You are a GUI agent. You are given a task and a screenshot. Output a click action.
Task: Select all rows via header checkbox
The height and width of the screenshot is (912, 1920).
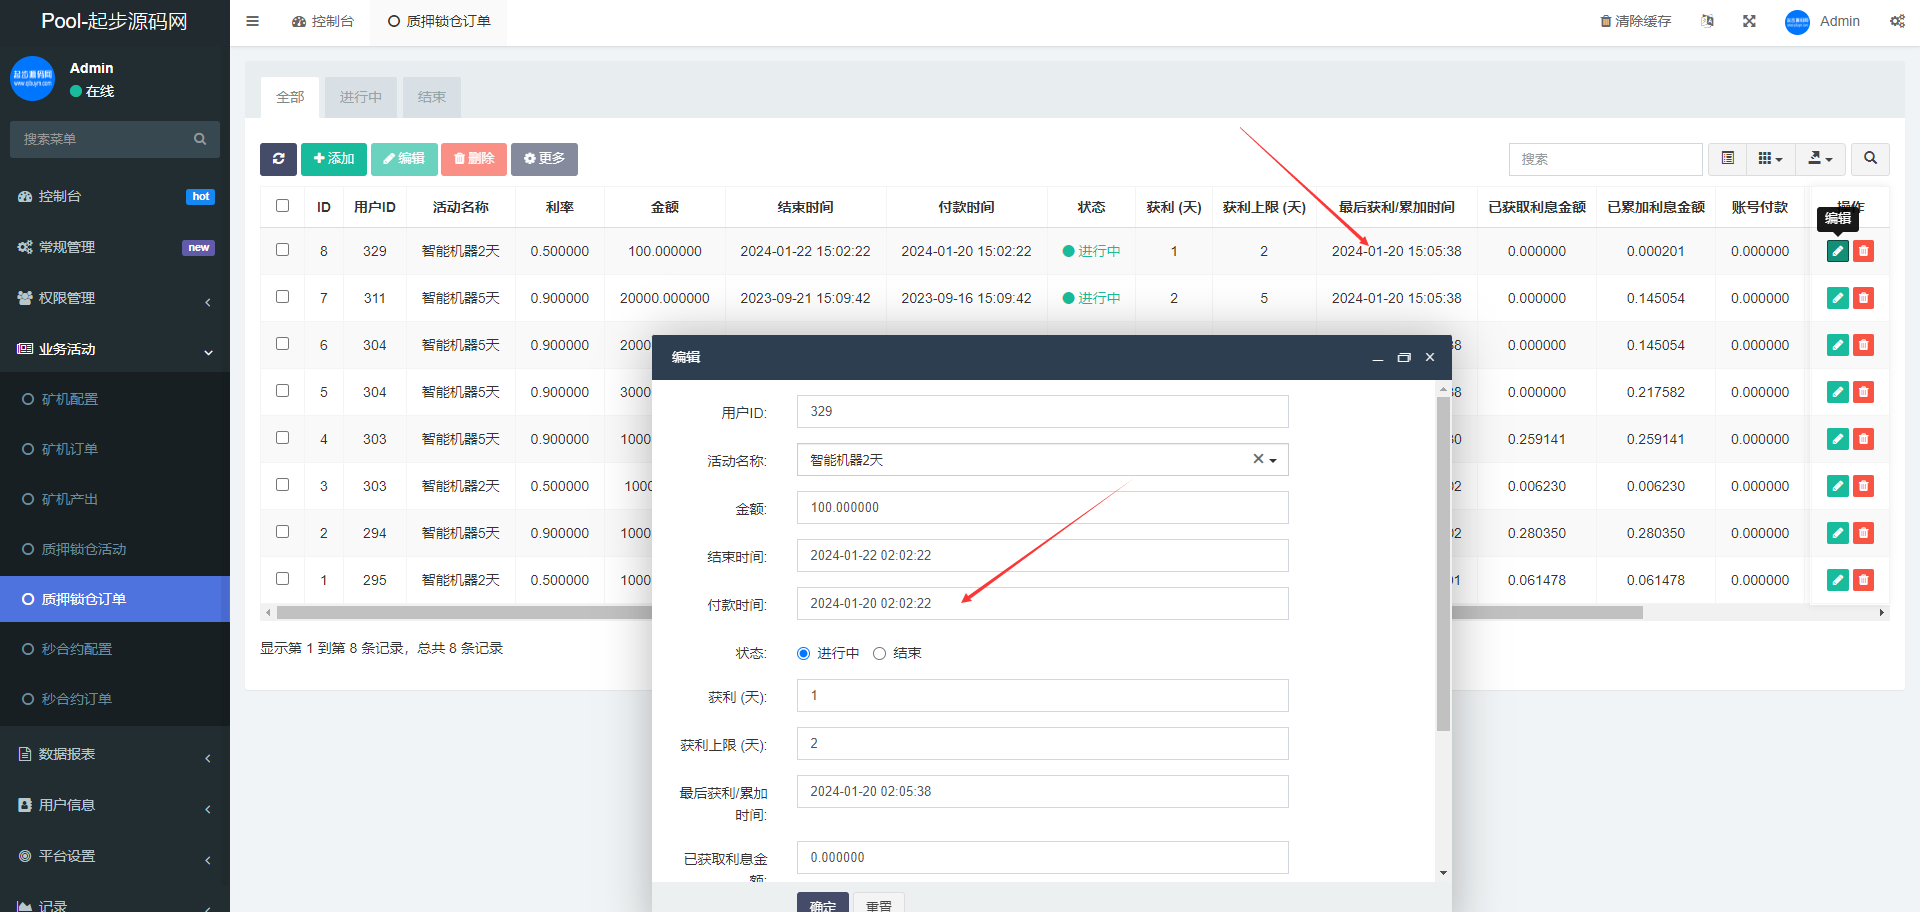coord(282,206)
